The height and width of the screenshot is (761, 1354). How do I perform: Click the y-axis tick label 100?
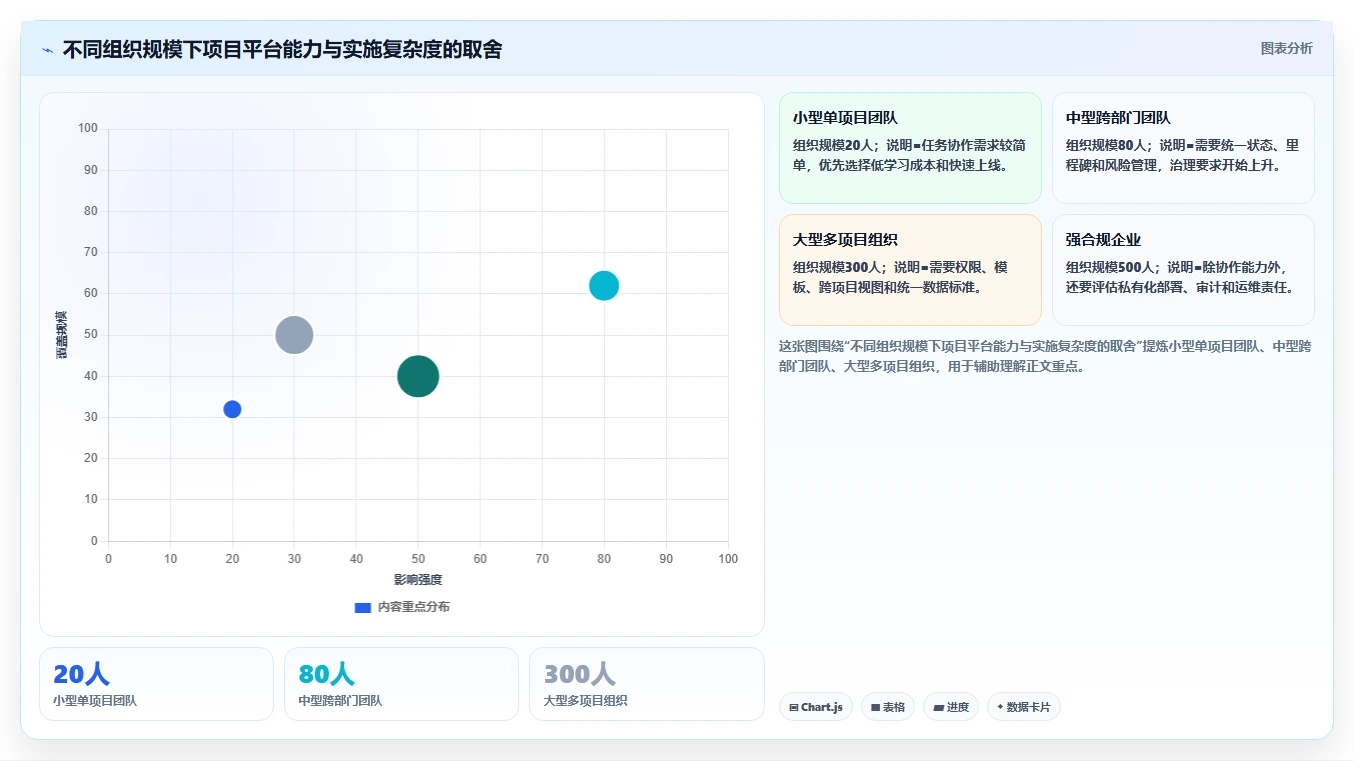[87, 128]
